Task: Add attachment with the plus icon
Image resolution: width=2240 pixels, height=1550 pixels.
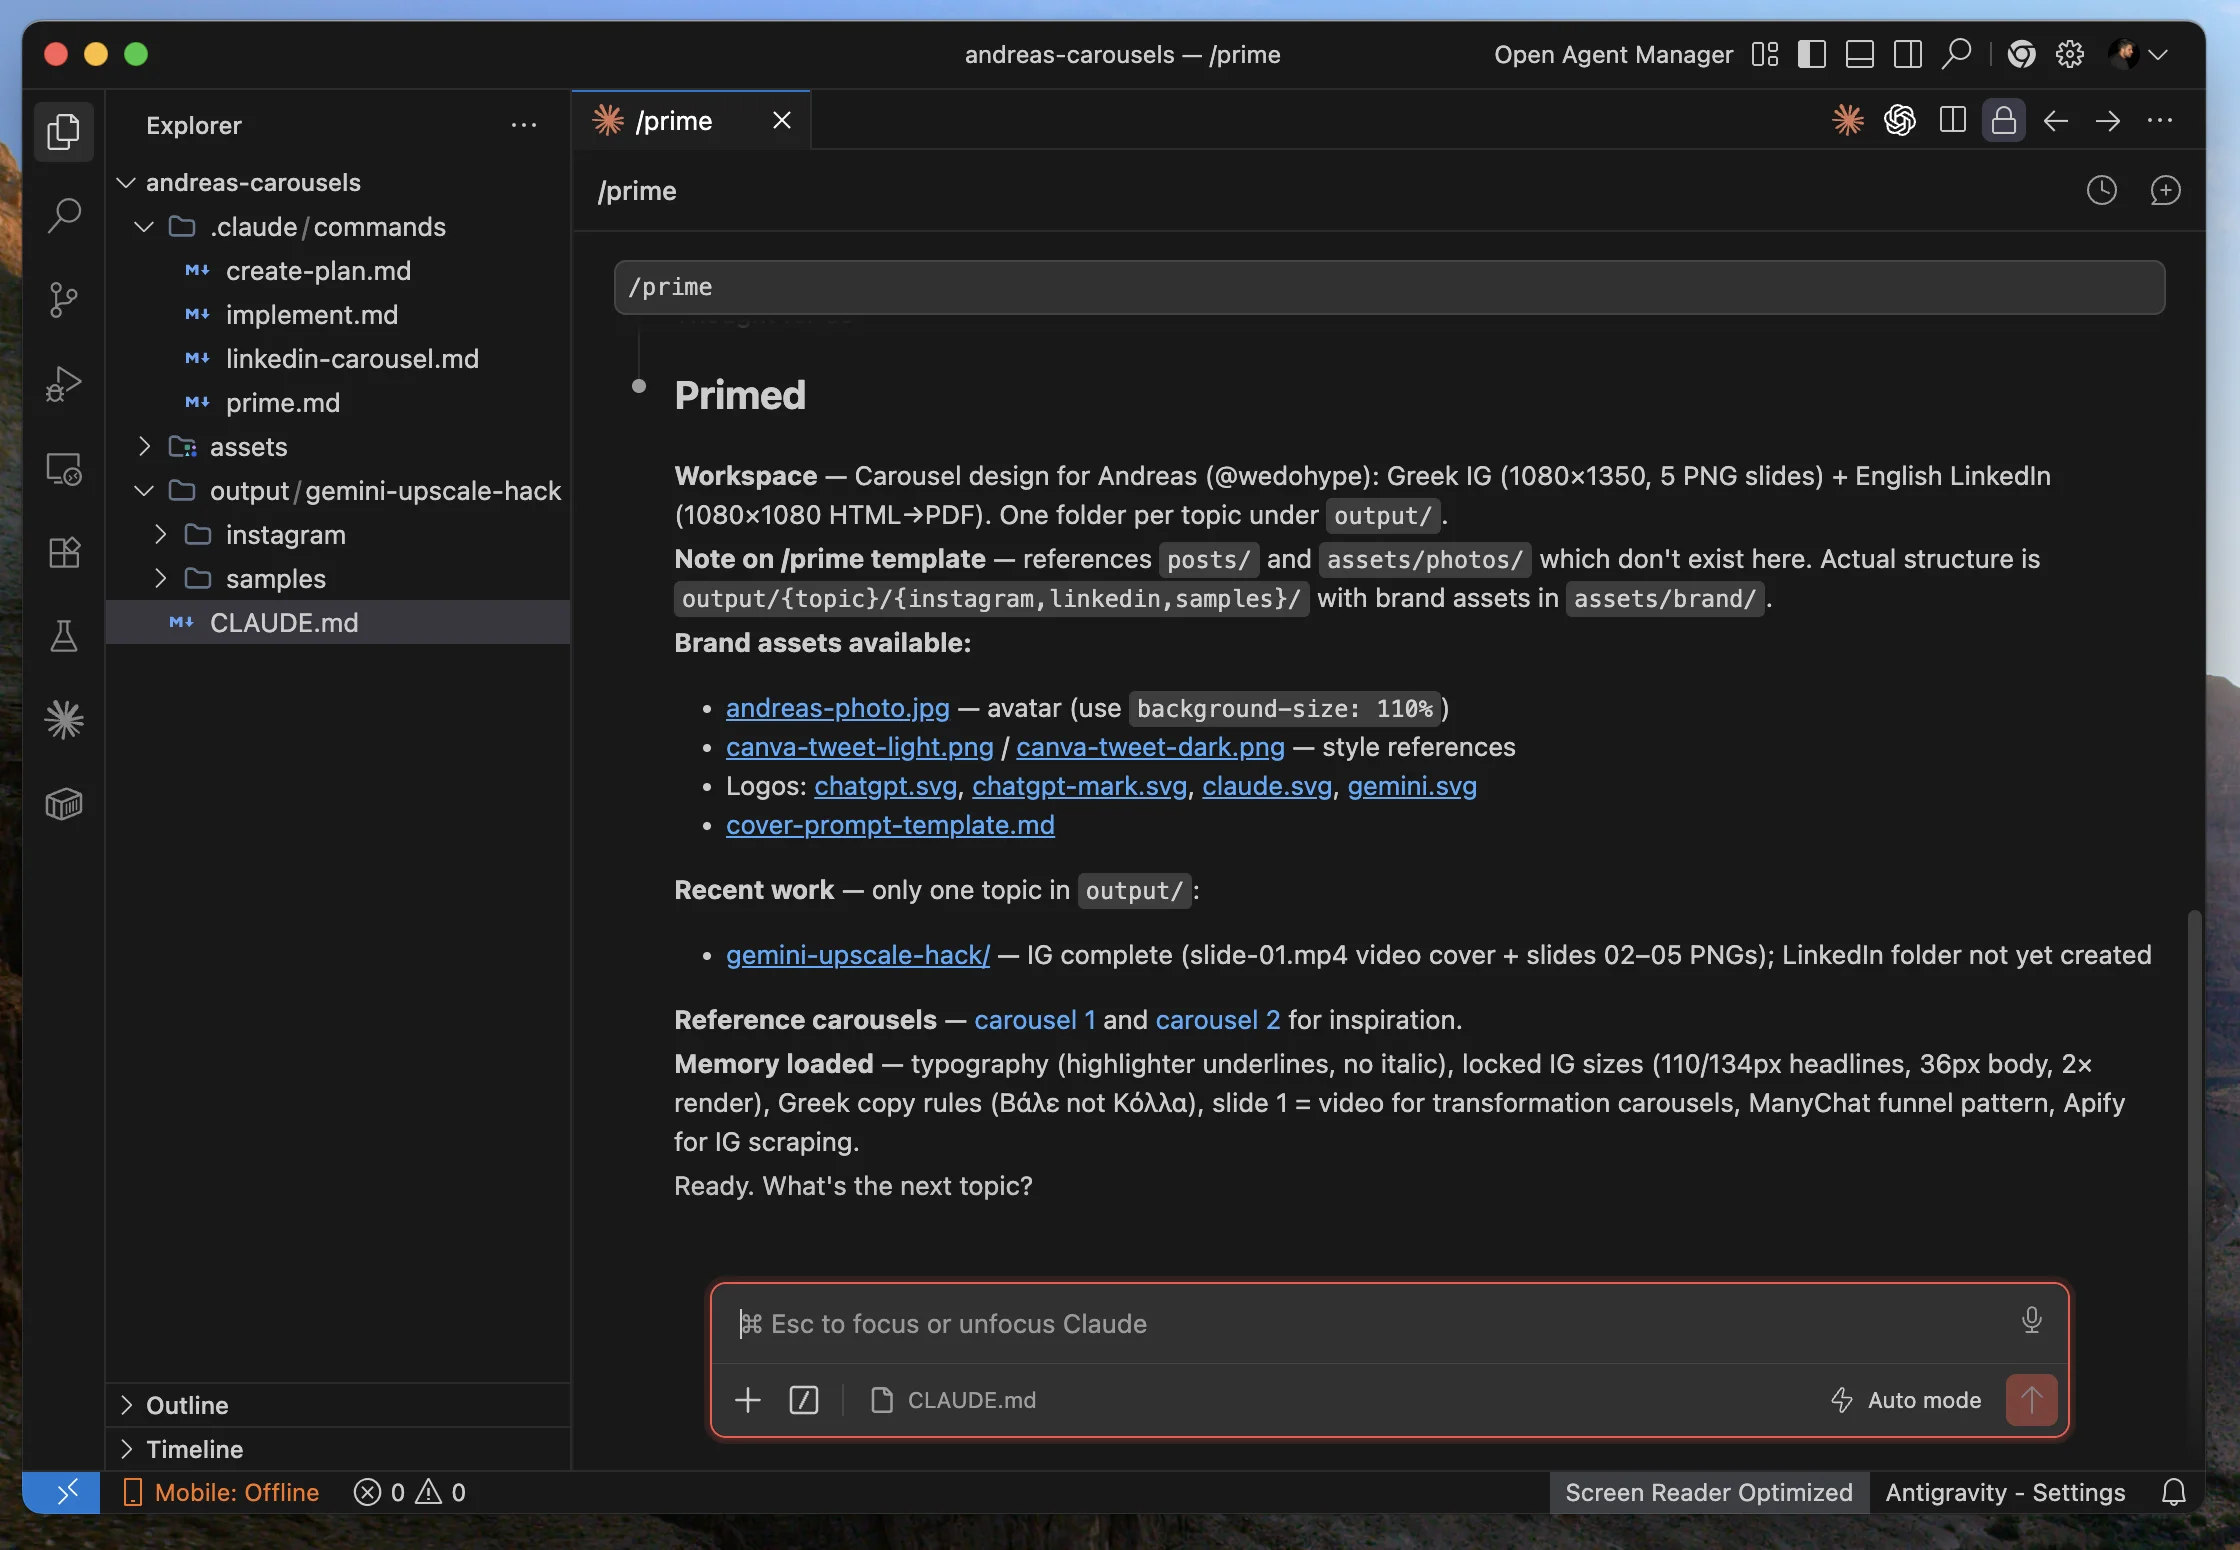Action: point(748,1400)
